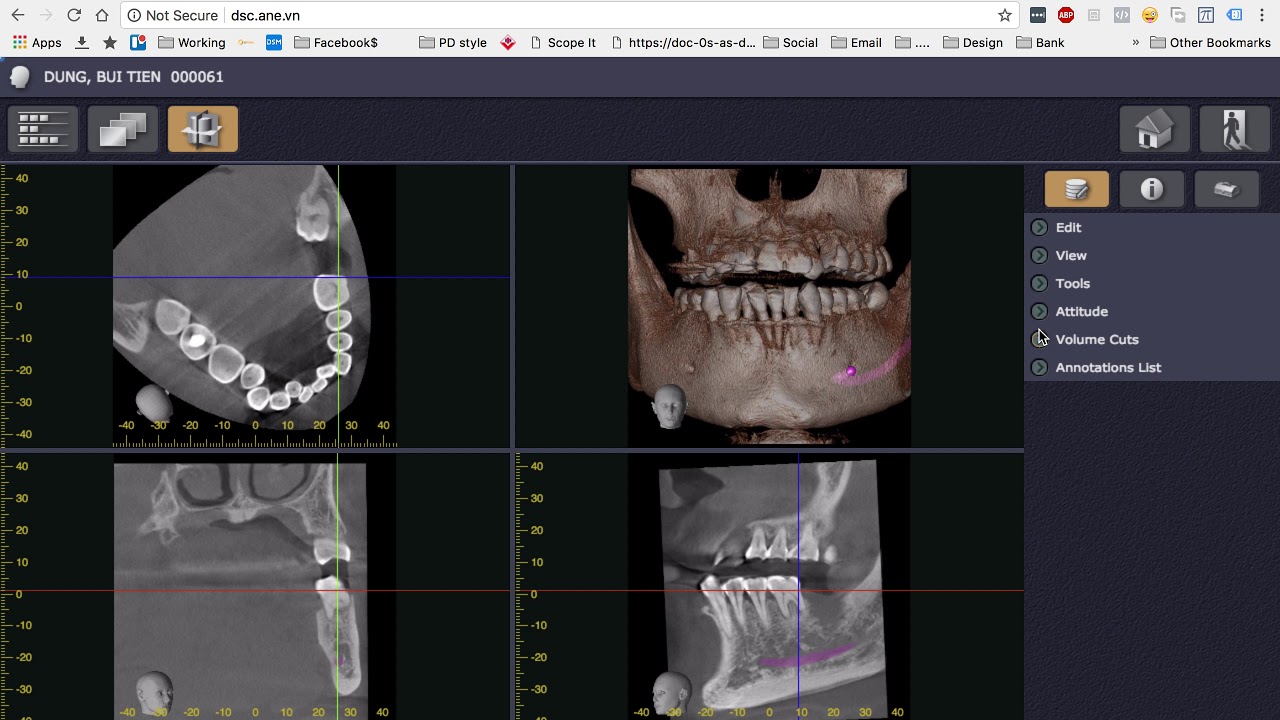Image resolution: width=1280 pixels, height=720 pixels.
Task: Click the pink nerve canal trace in sagittal view
Action: pos(808,656)
